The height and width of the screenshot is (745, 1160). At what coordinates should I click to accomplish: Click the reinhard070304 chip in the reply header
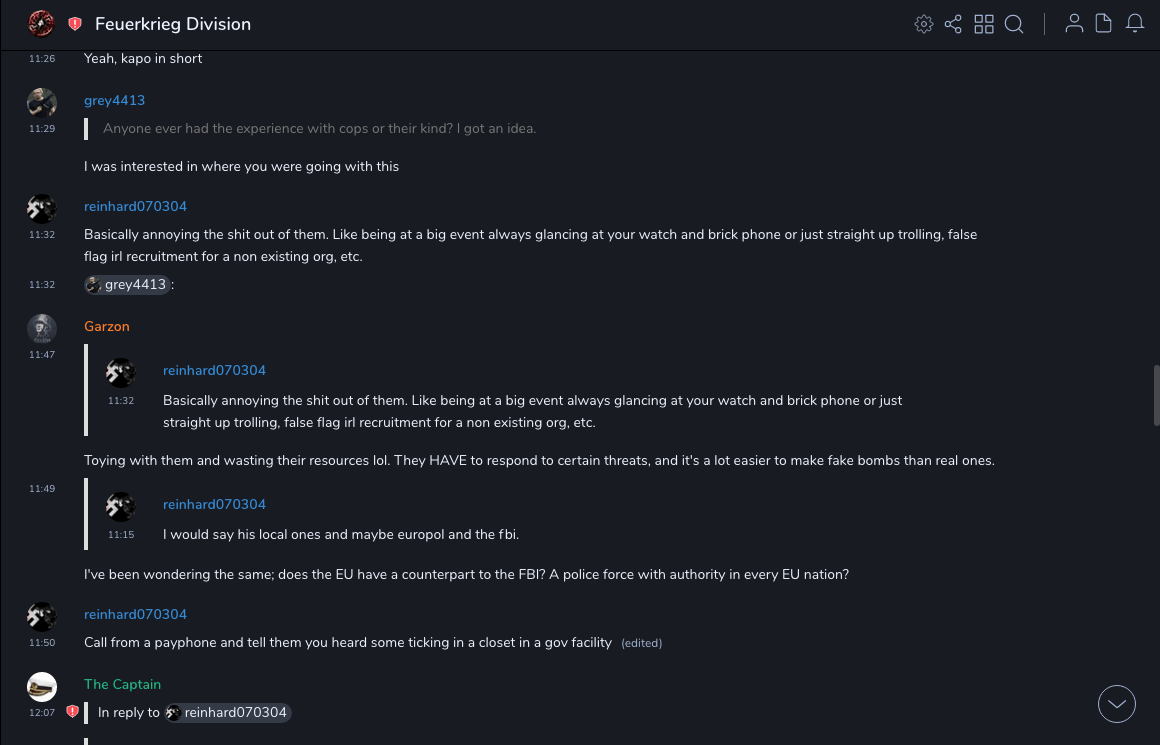pos(228,713)
